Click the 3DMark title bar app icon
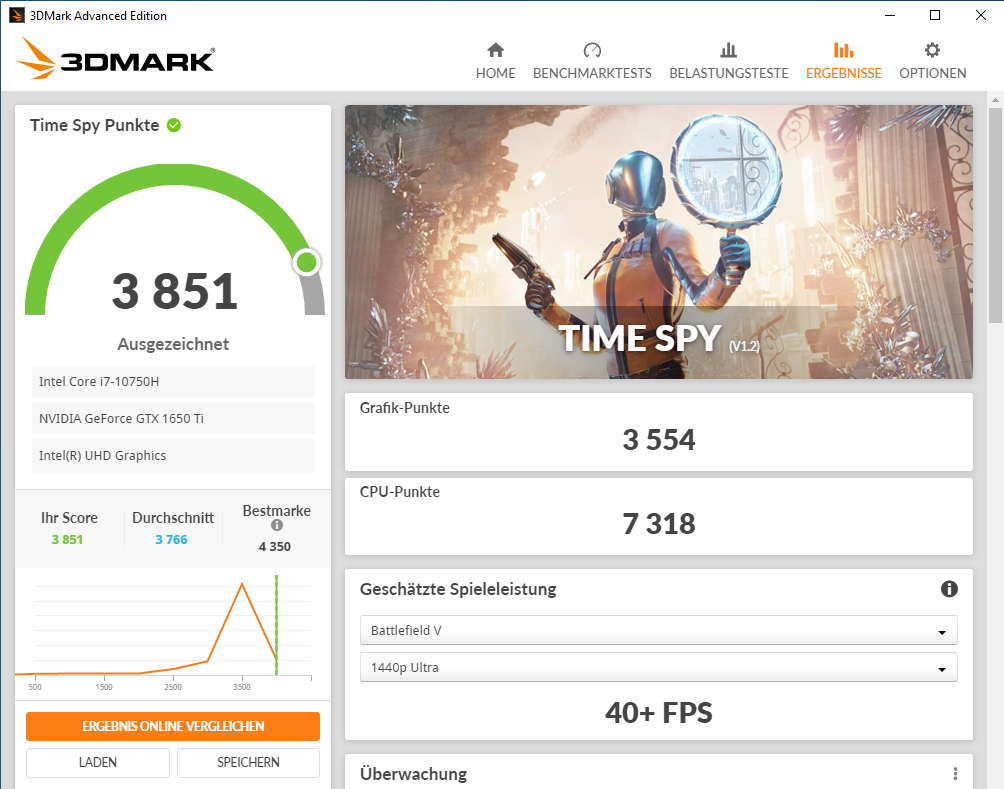This screenshot has height=789, width=1004. (17, 15)
